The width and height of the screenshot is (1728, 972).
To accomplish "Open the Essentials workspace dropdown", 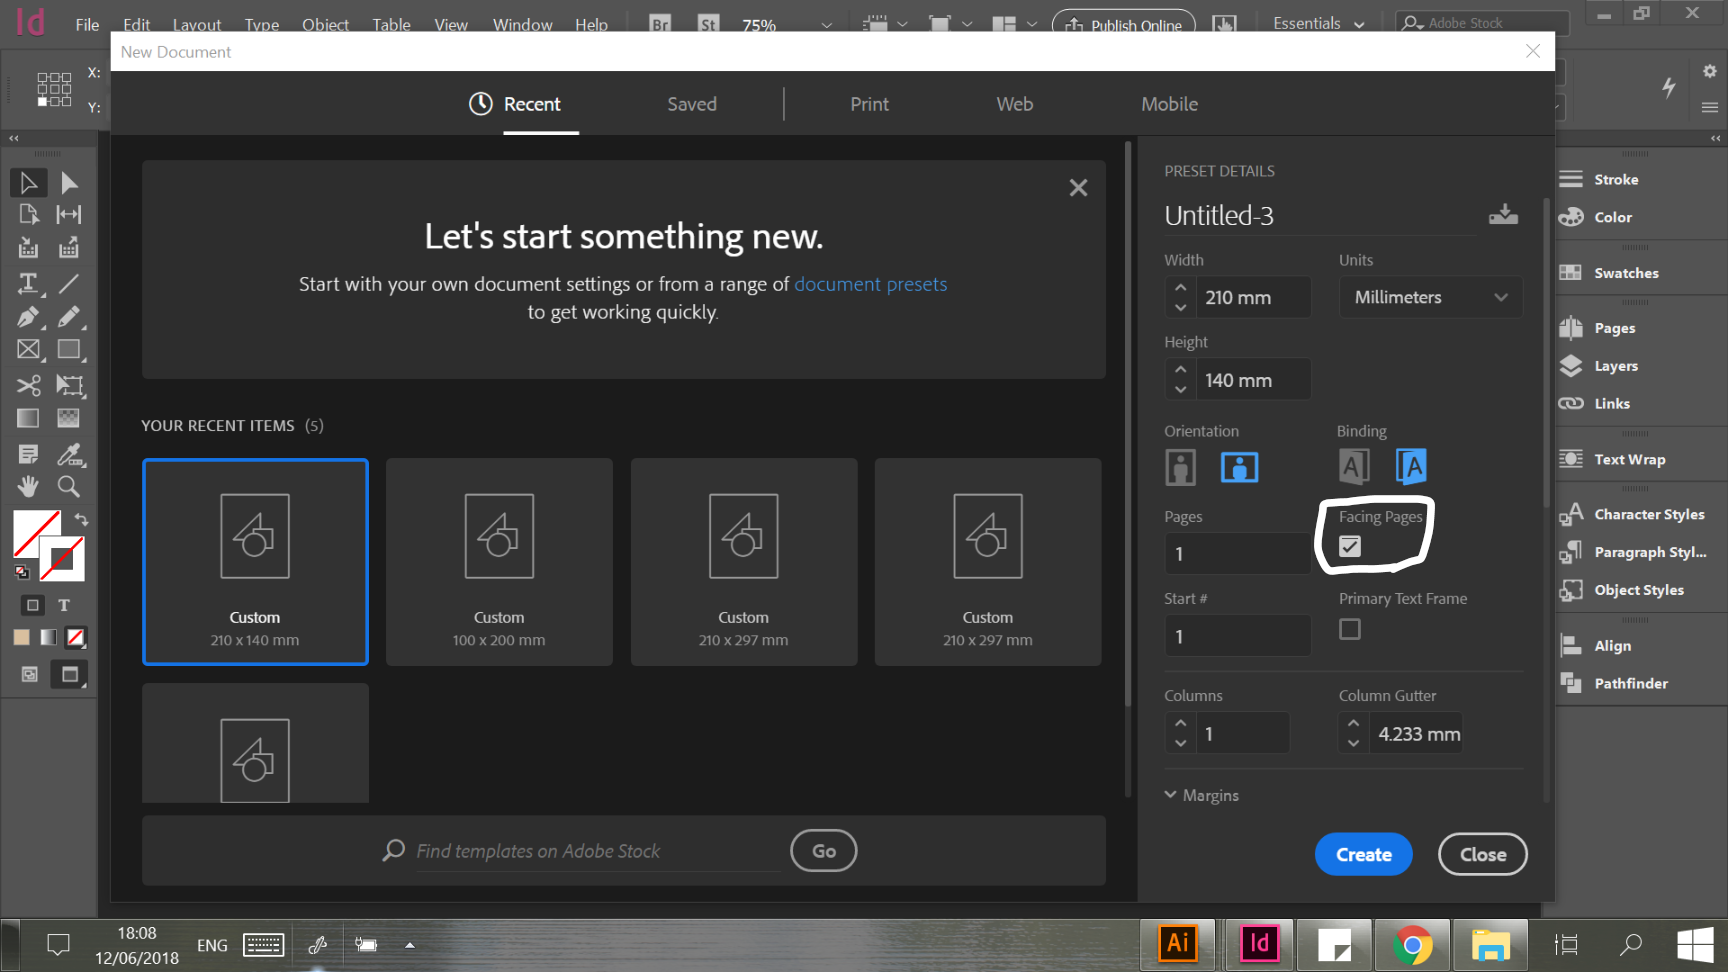I will click(x=1319, y=23).
